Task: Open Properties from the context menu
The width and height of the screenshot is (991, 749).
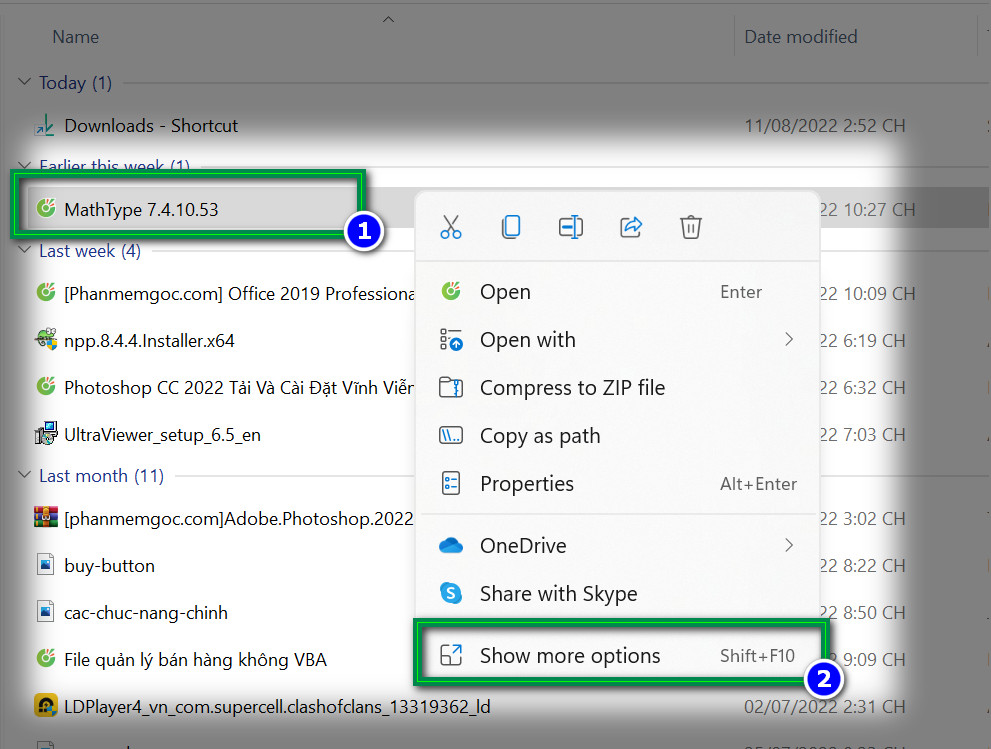Action: click(x=619, y=484)
